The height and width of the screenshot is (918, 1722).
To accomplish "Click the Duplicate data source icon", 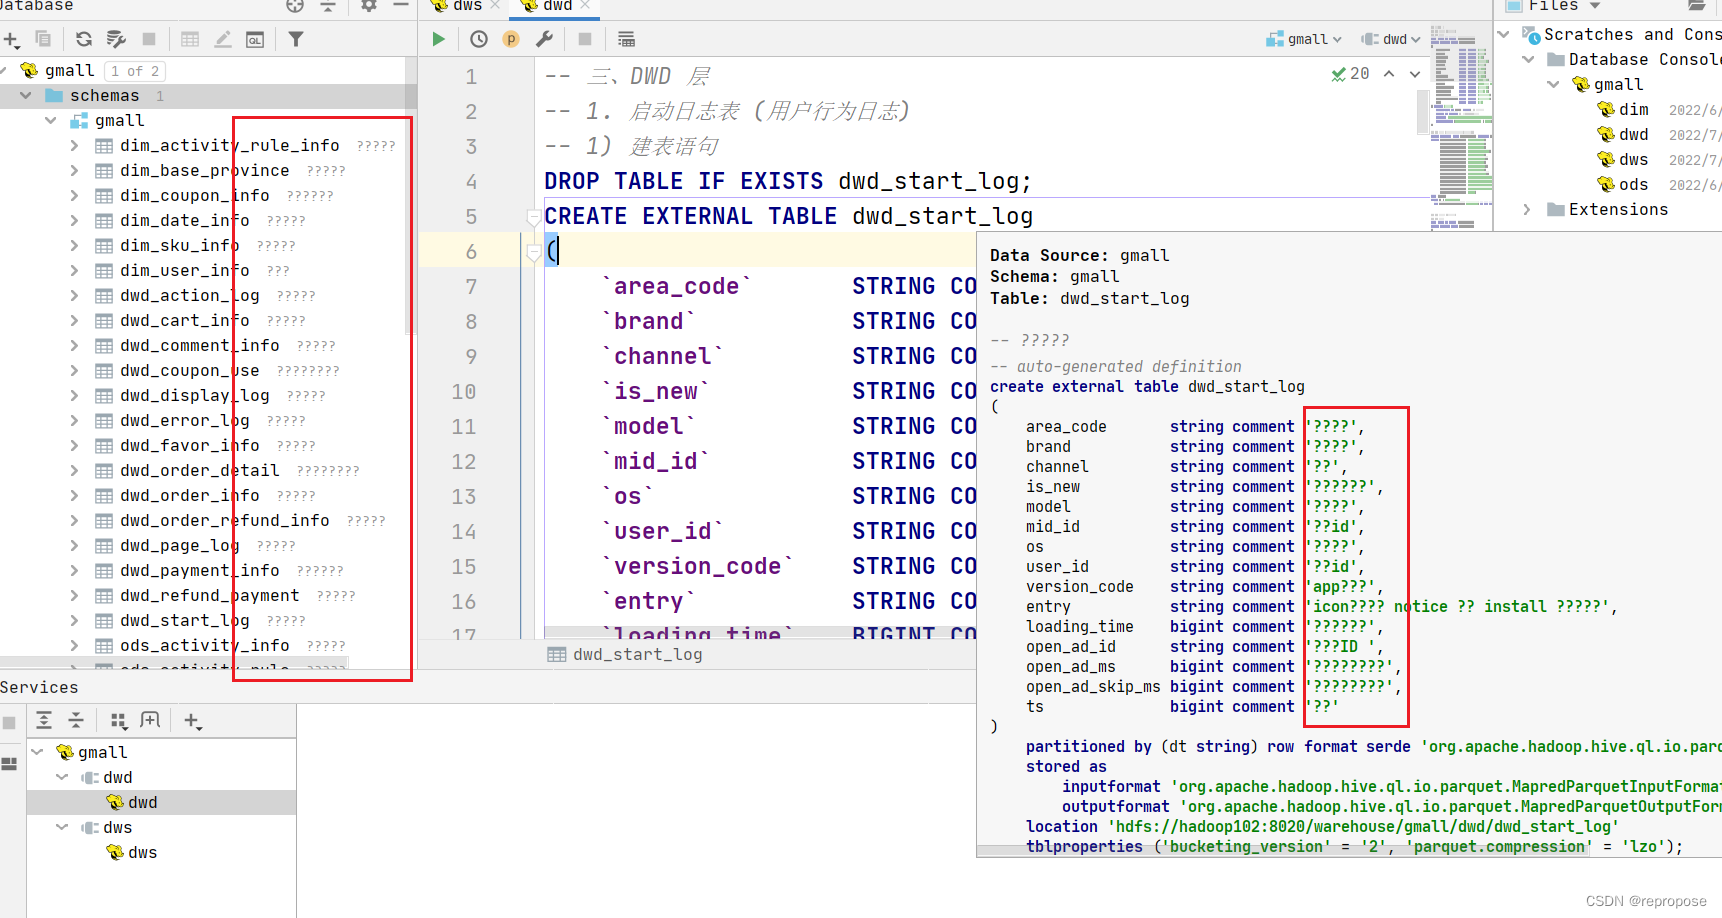I will 43,39.
